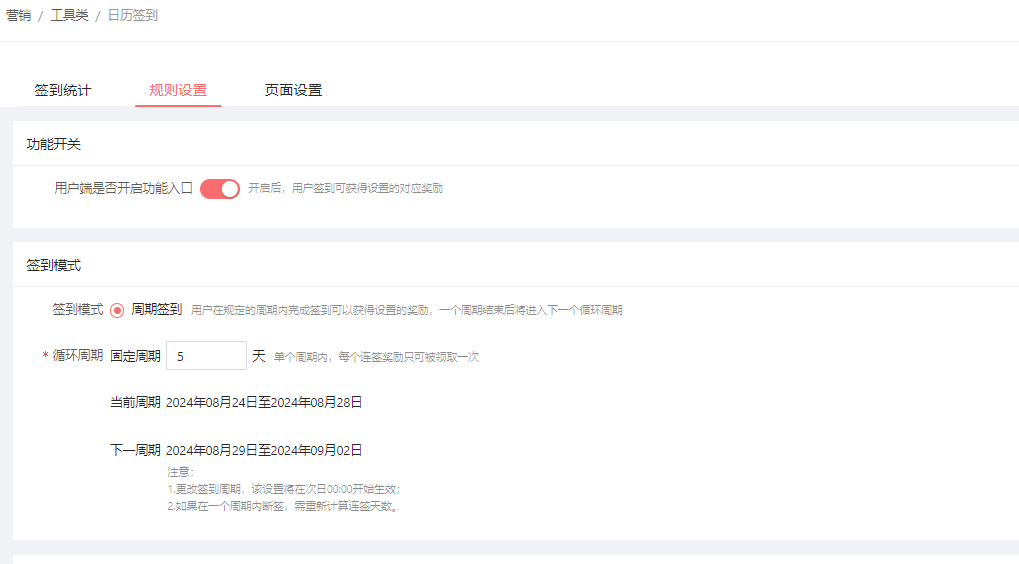Click the note about 次日00:00开始生效
This screenshot has width=1019, height=564.
(284, 489)
